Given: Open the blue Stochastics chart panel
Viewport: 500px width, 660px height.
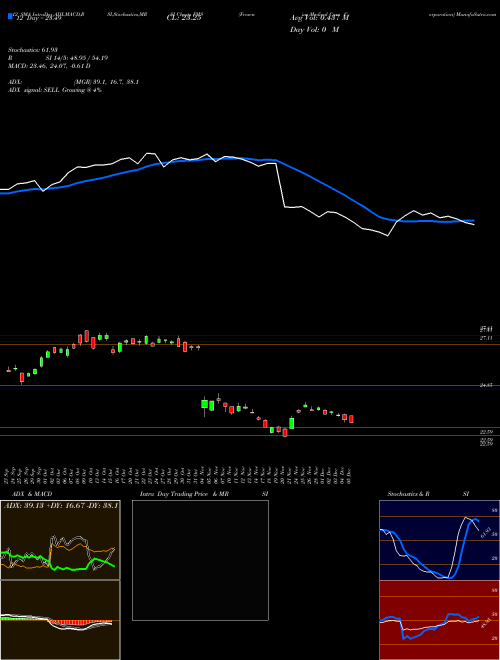Looking at the screenshot, I should pos(439,540).
